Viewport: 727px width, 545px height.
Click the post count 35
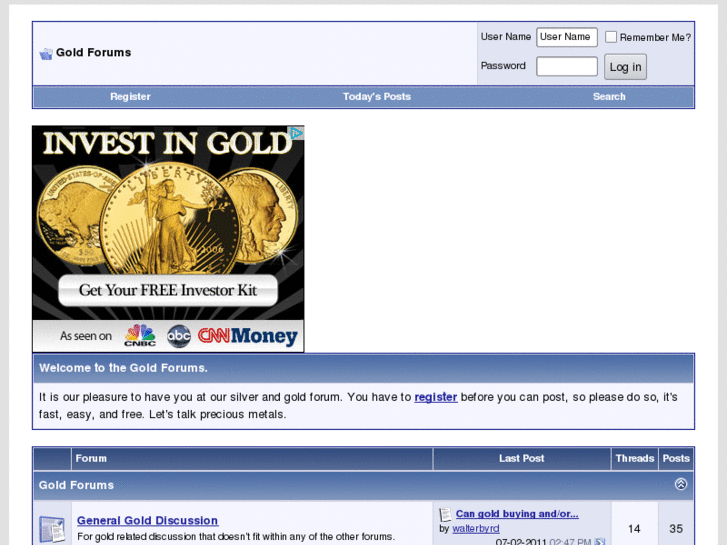click(676, 529)
